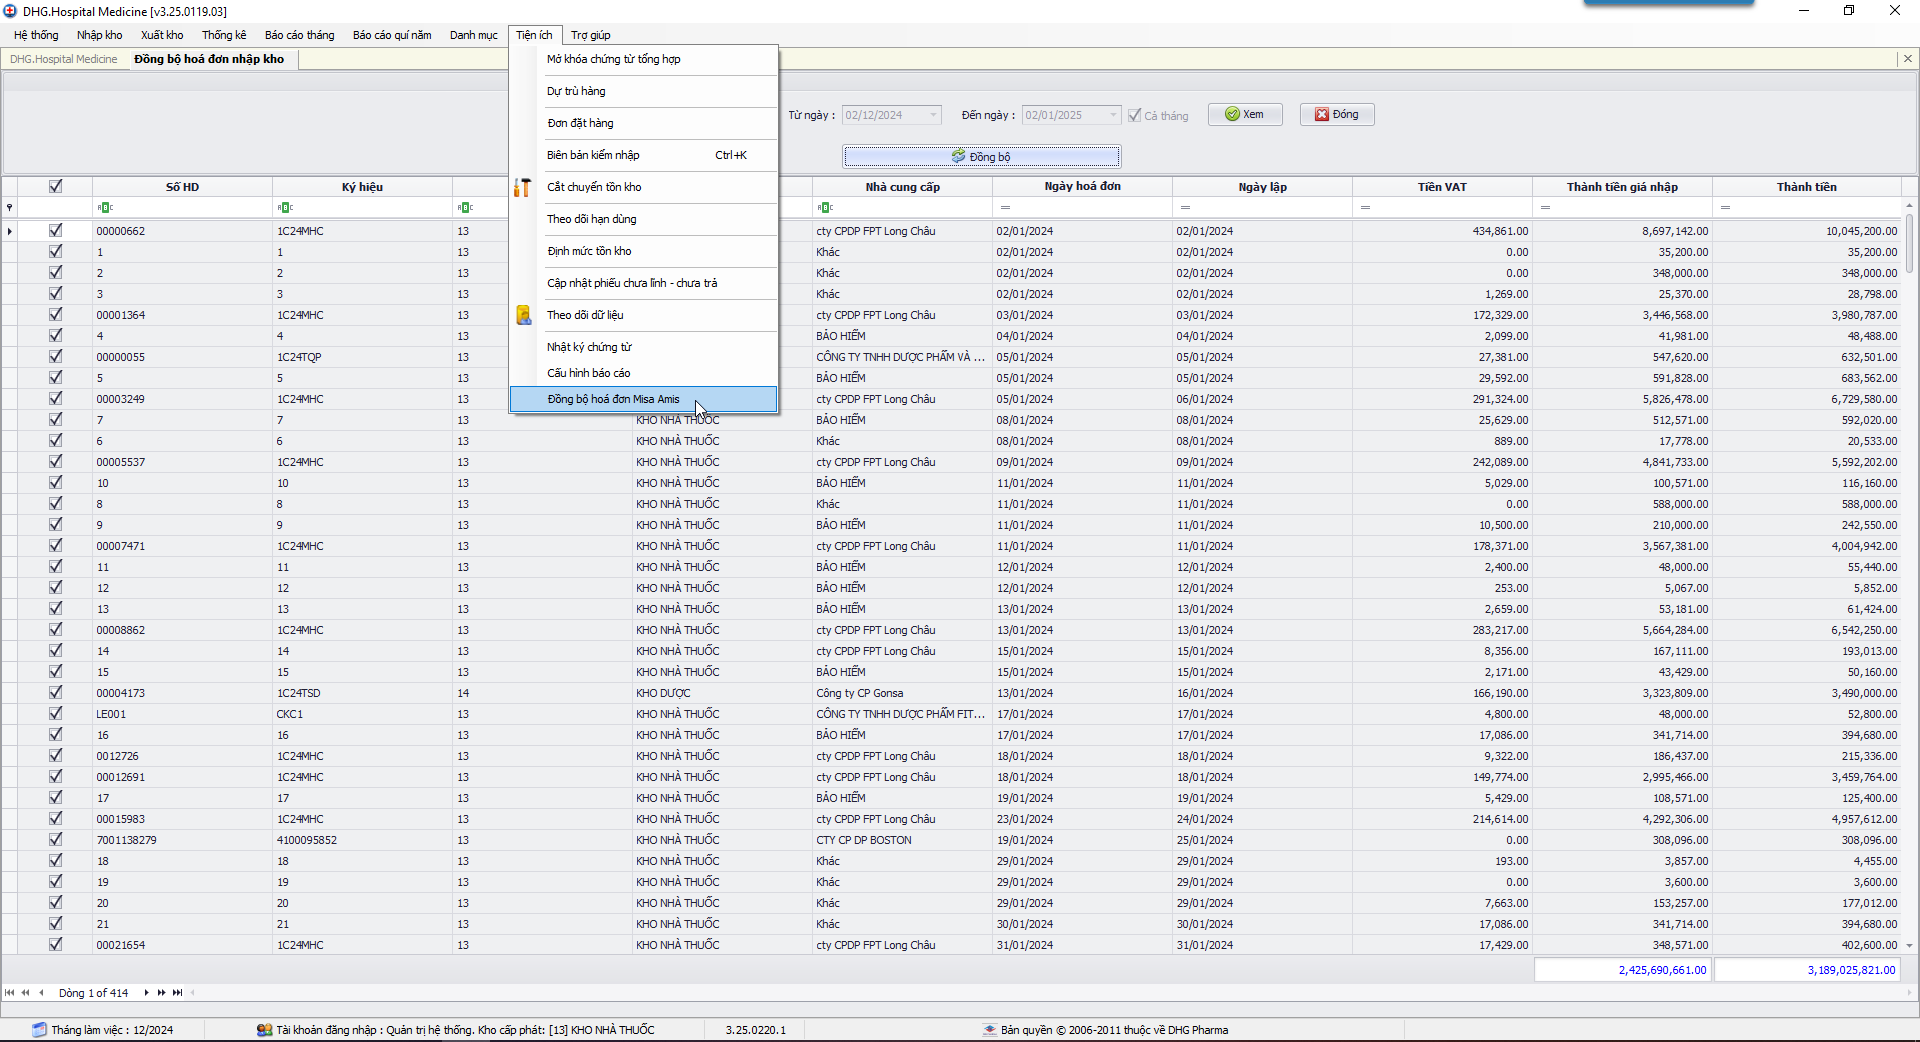1920x1042 pixels.
Task: Click the filter operator icon under Nhà cung cấp
Action: pos(825,208)
